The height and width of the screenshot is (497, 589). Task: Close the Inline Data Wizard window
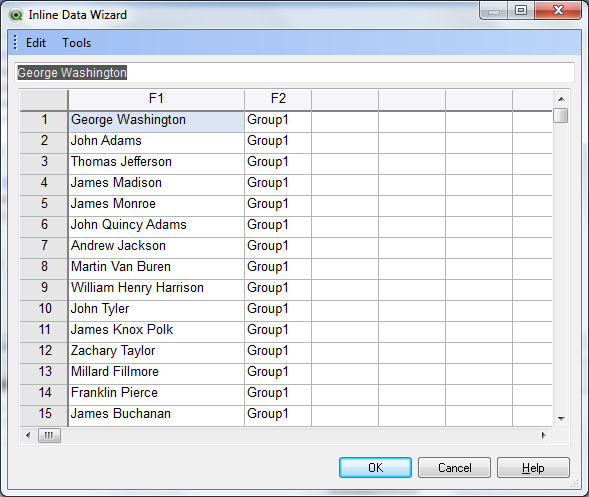[x=558, y=11]
